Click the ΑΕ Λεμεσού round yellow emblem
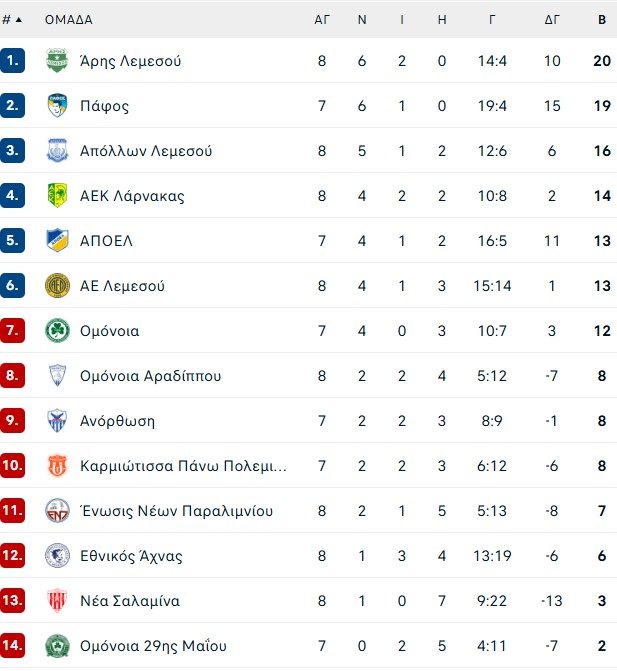 (x=57, y=285)
